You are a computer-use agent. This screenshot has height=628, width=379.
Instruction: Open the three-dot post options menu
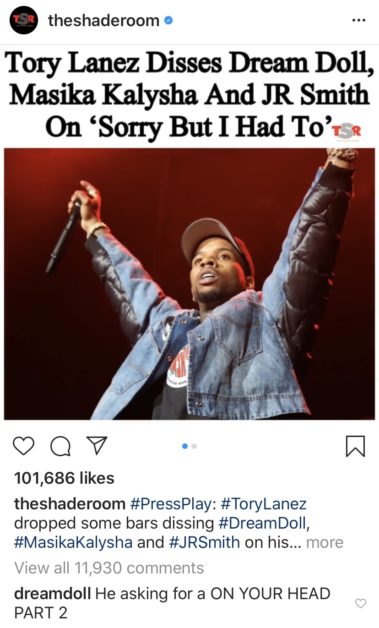pos(358,20)
